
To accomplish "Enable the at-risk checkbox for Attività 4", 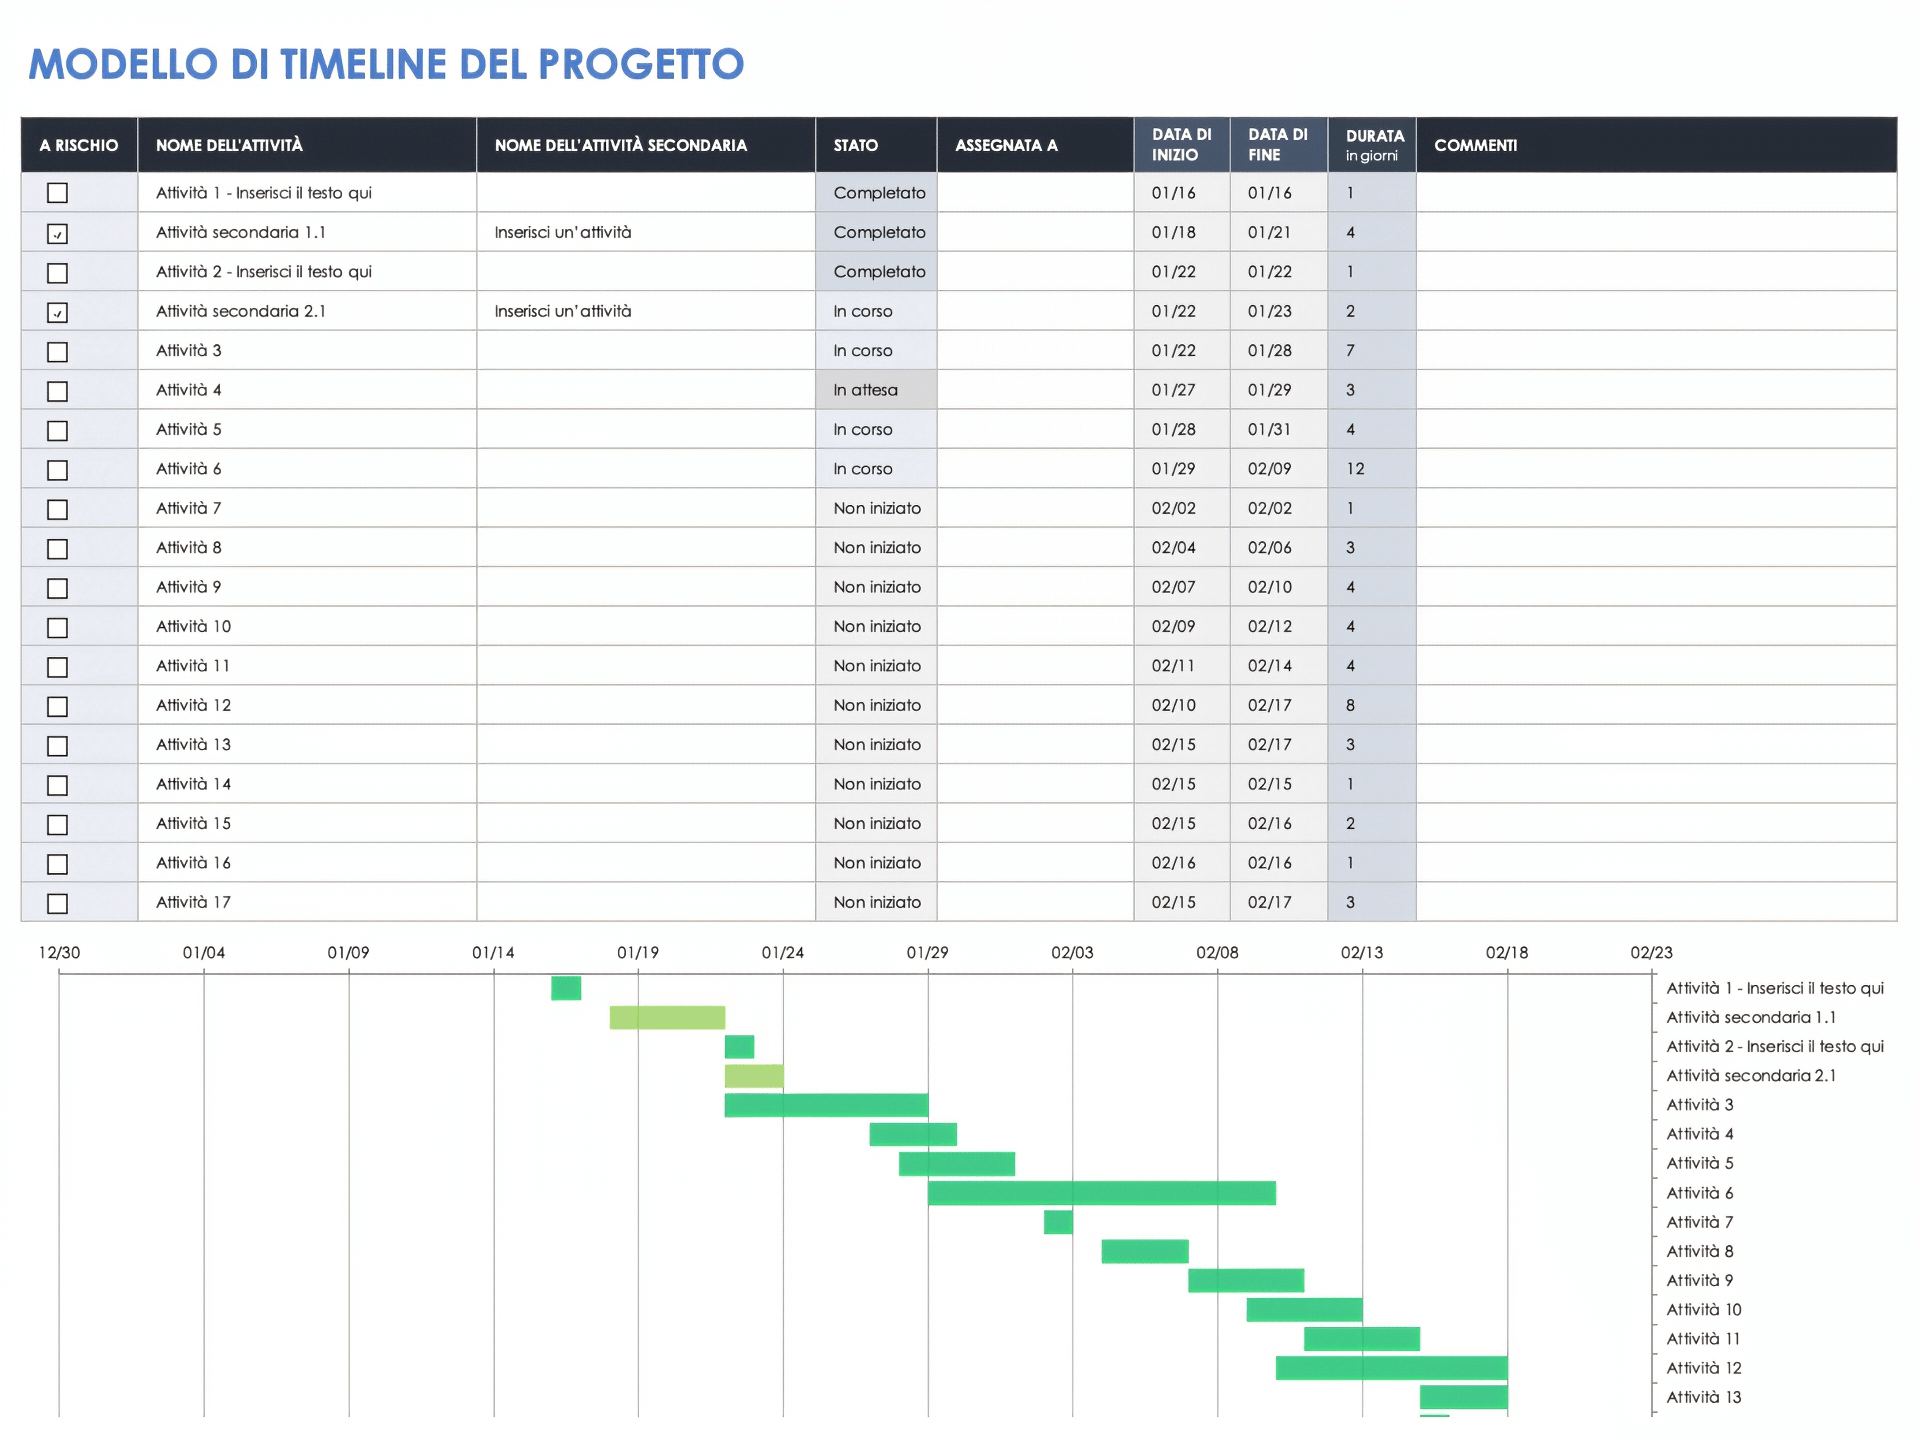I will coord(58,391).
